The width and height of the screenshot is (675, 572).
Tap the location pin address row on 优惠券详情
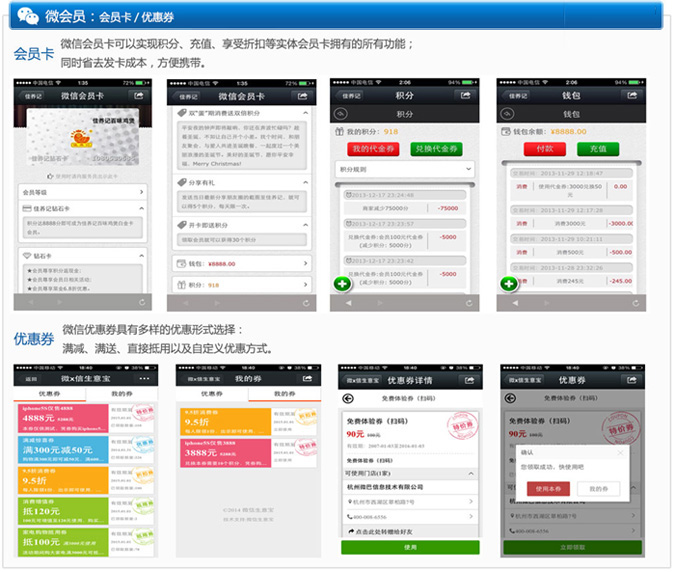coord(410,502)
